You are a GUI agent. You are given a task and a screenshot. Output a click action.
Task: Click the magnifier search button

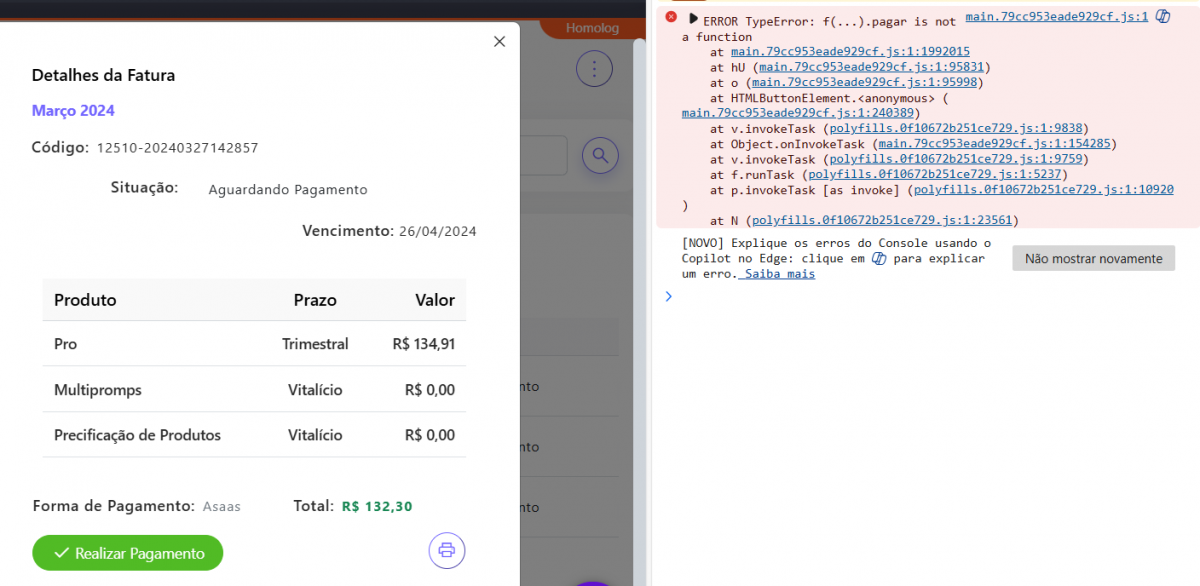click(x=600, y=155)
